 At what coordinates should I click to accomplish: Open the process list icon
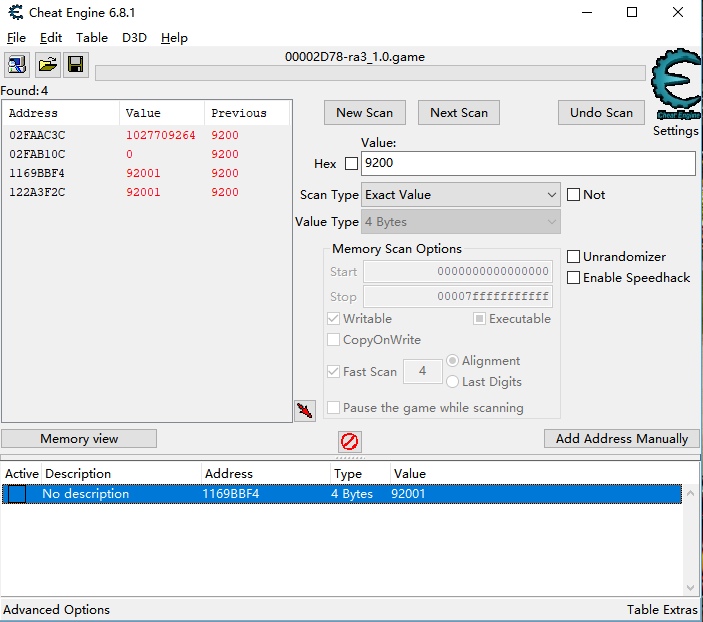(x=17, y=65)
